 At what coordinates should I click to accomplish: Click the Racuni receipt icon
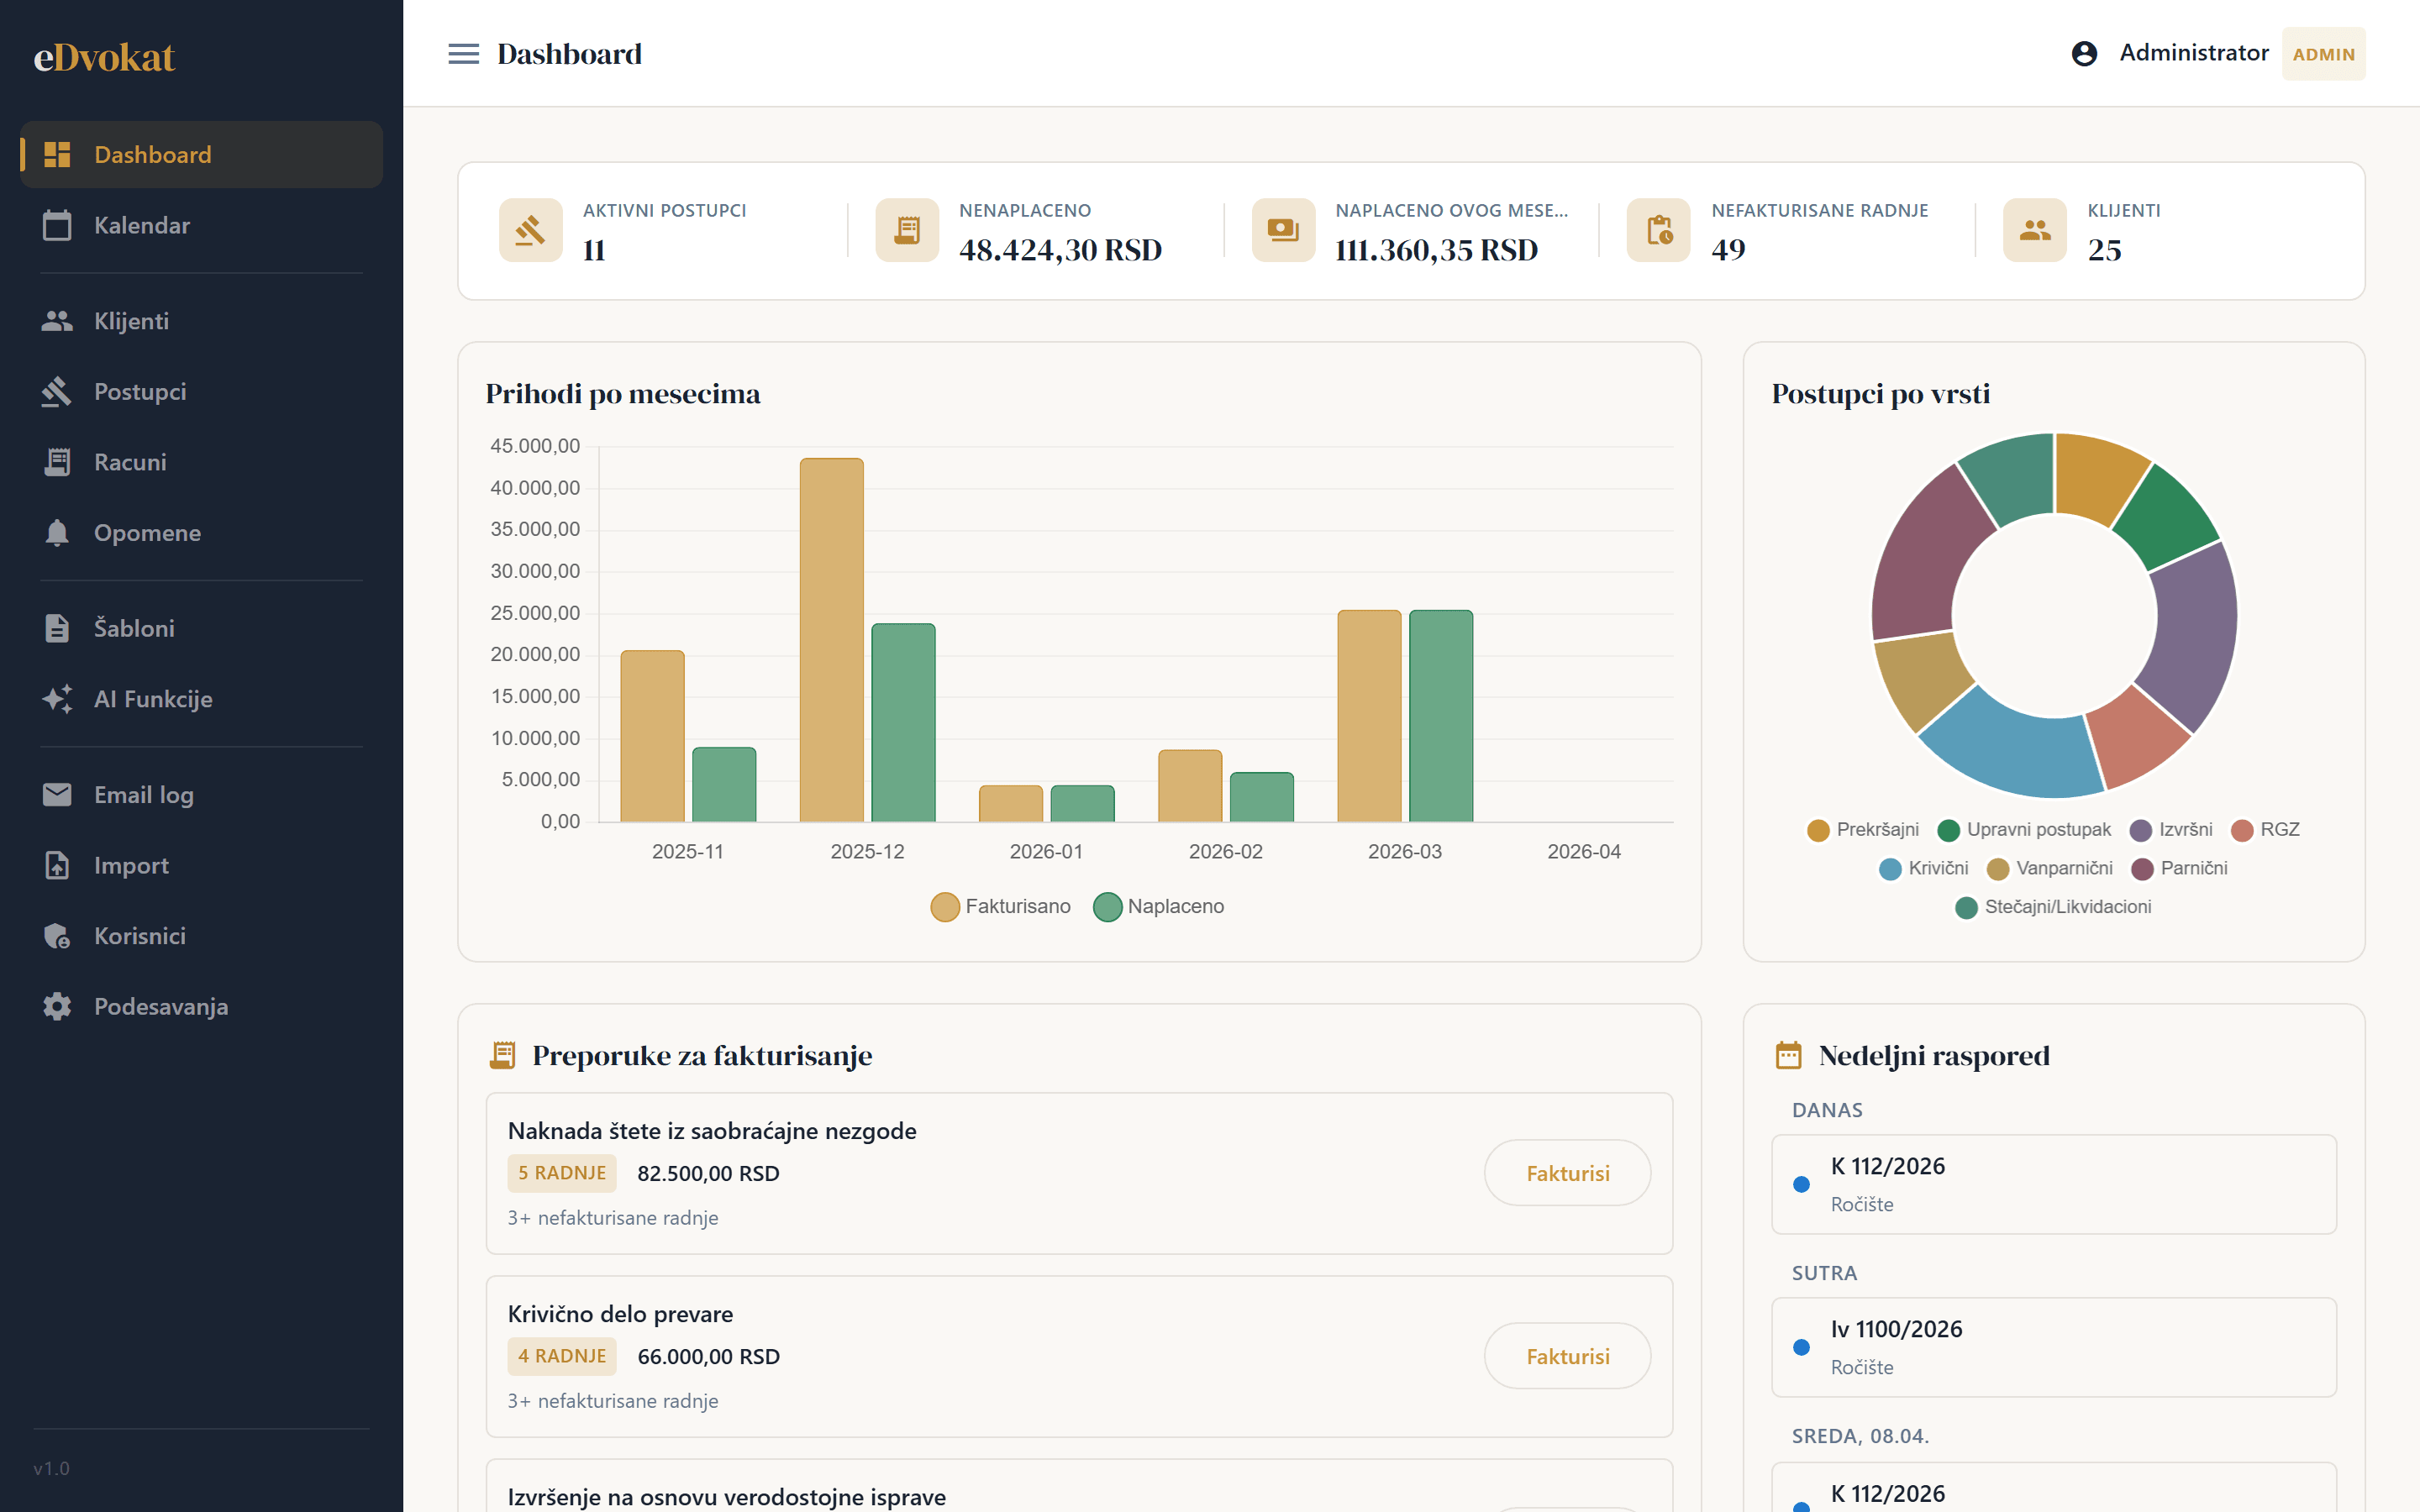57,462
